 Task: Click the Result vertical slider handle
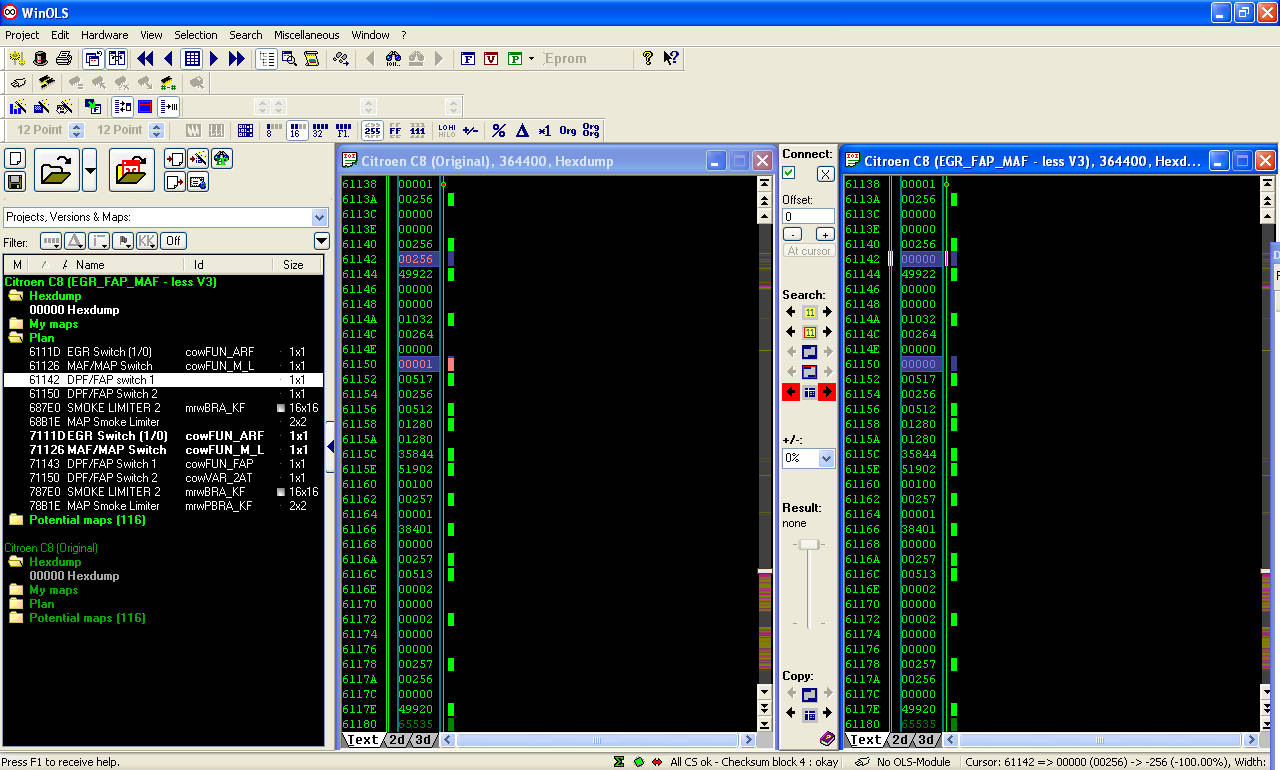tap(809, 544)
